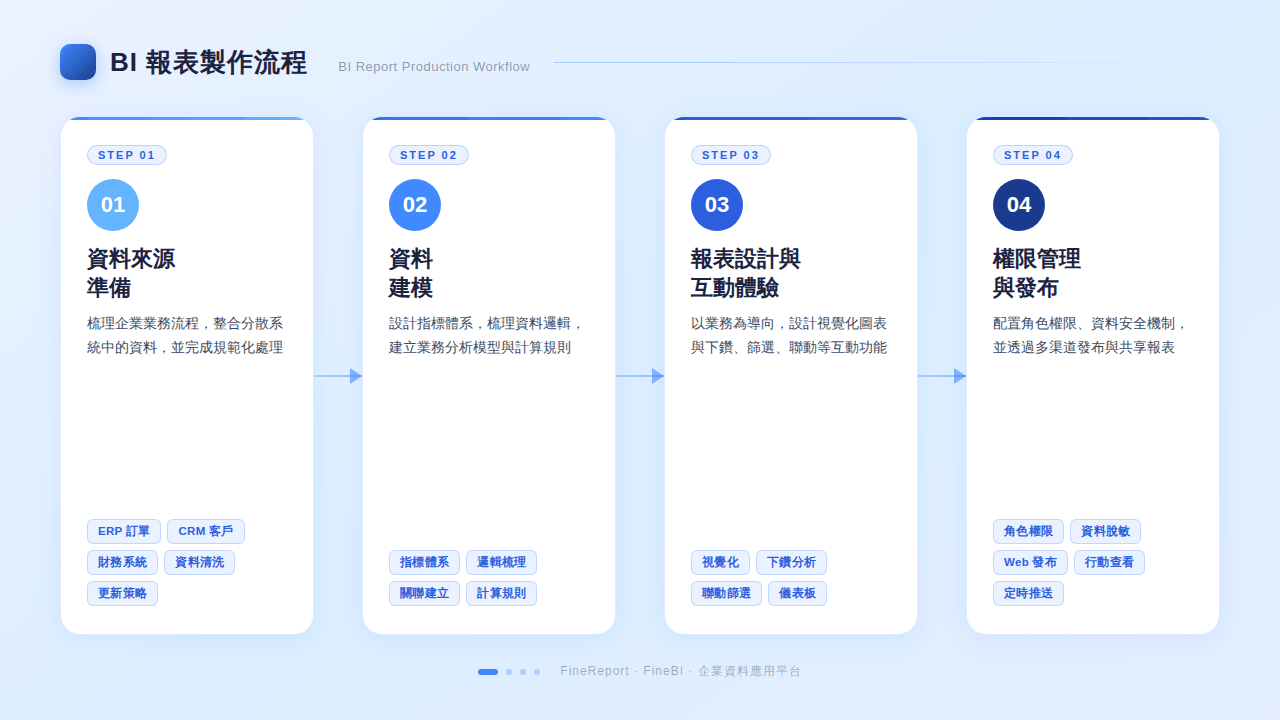This screenshot has height=720, width=1280.
Task: Expand the STEP 01 pill label
Action: point(127,155)
